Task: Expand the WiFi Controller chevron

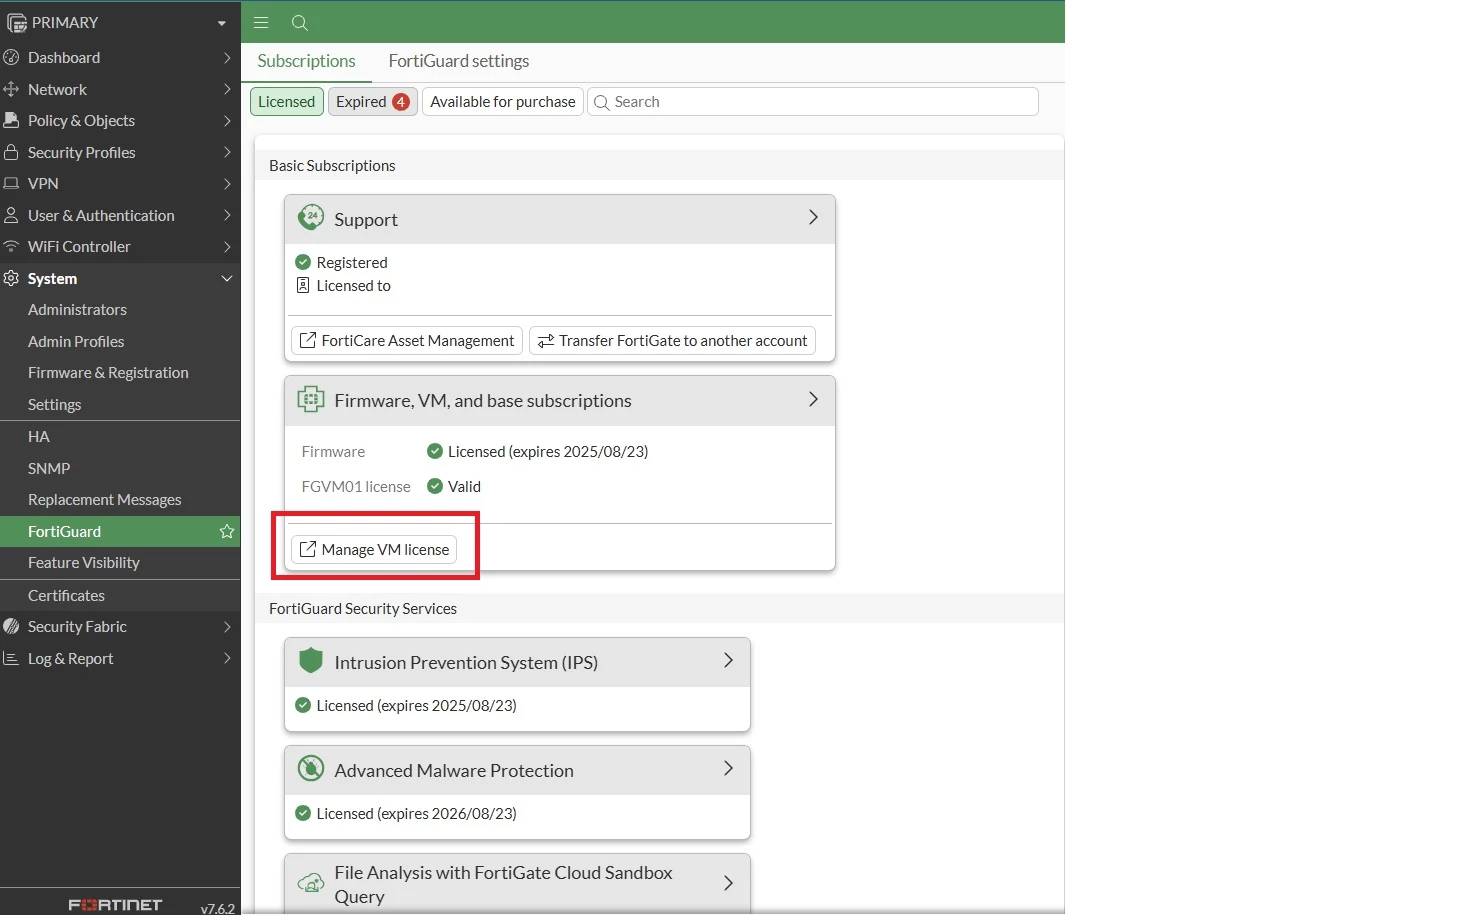Action: point(227,246)
